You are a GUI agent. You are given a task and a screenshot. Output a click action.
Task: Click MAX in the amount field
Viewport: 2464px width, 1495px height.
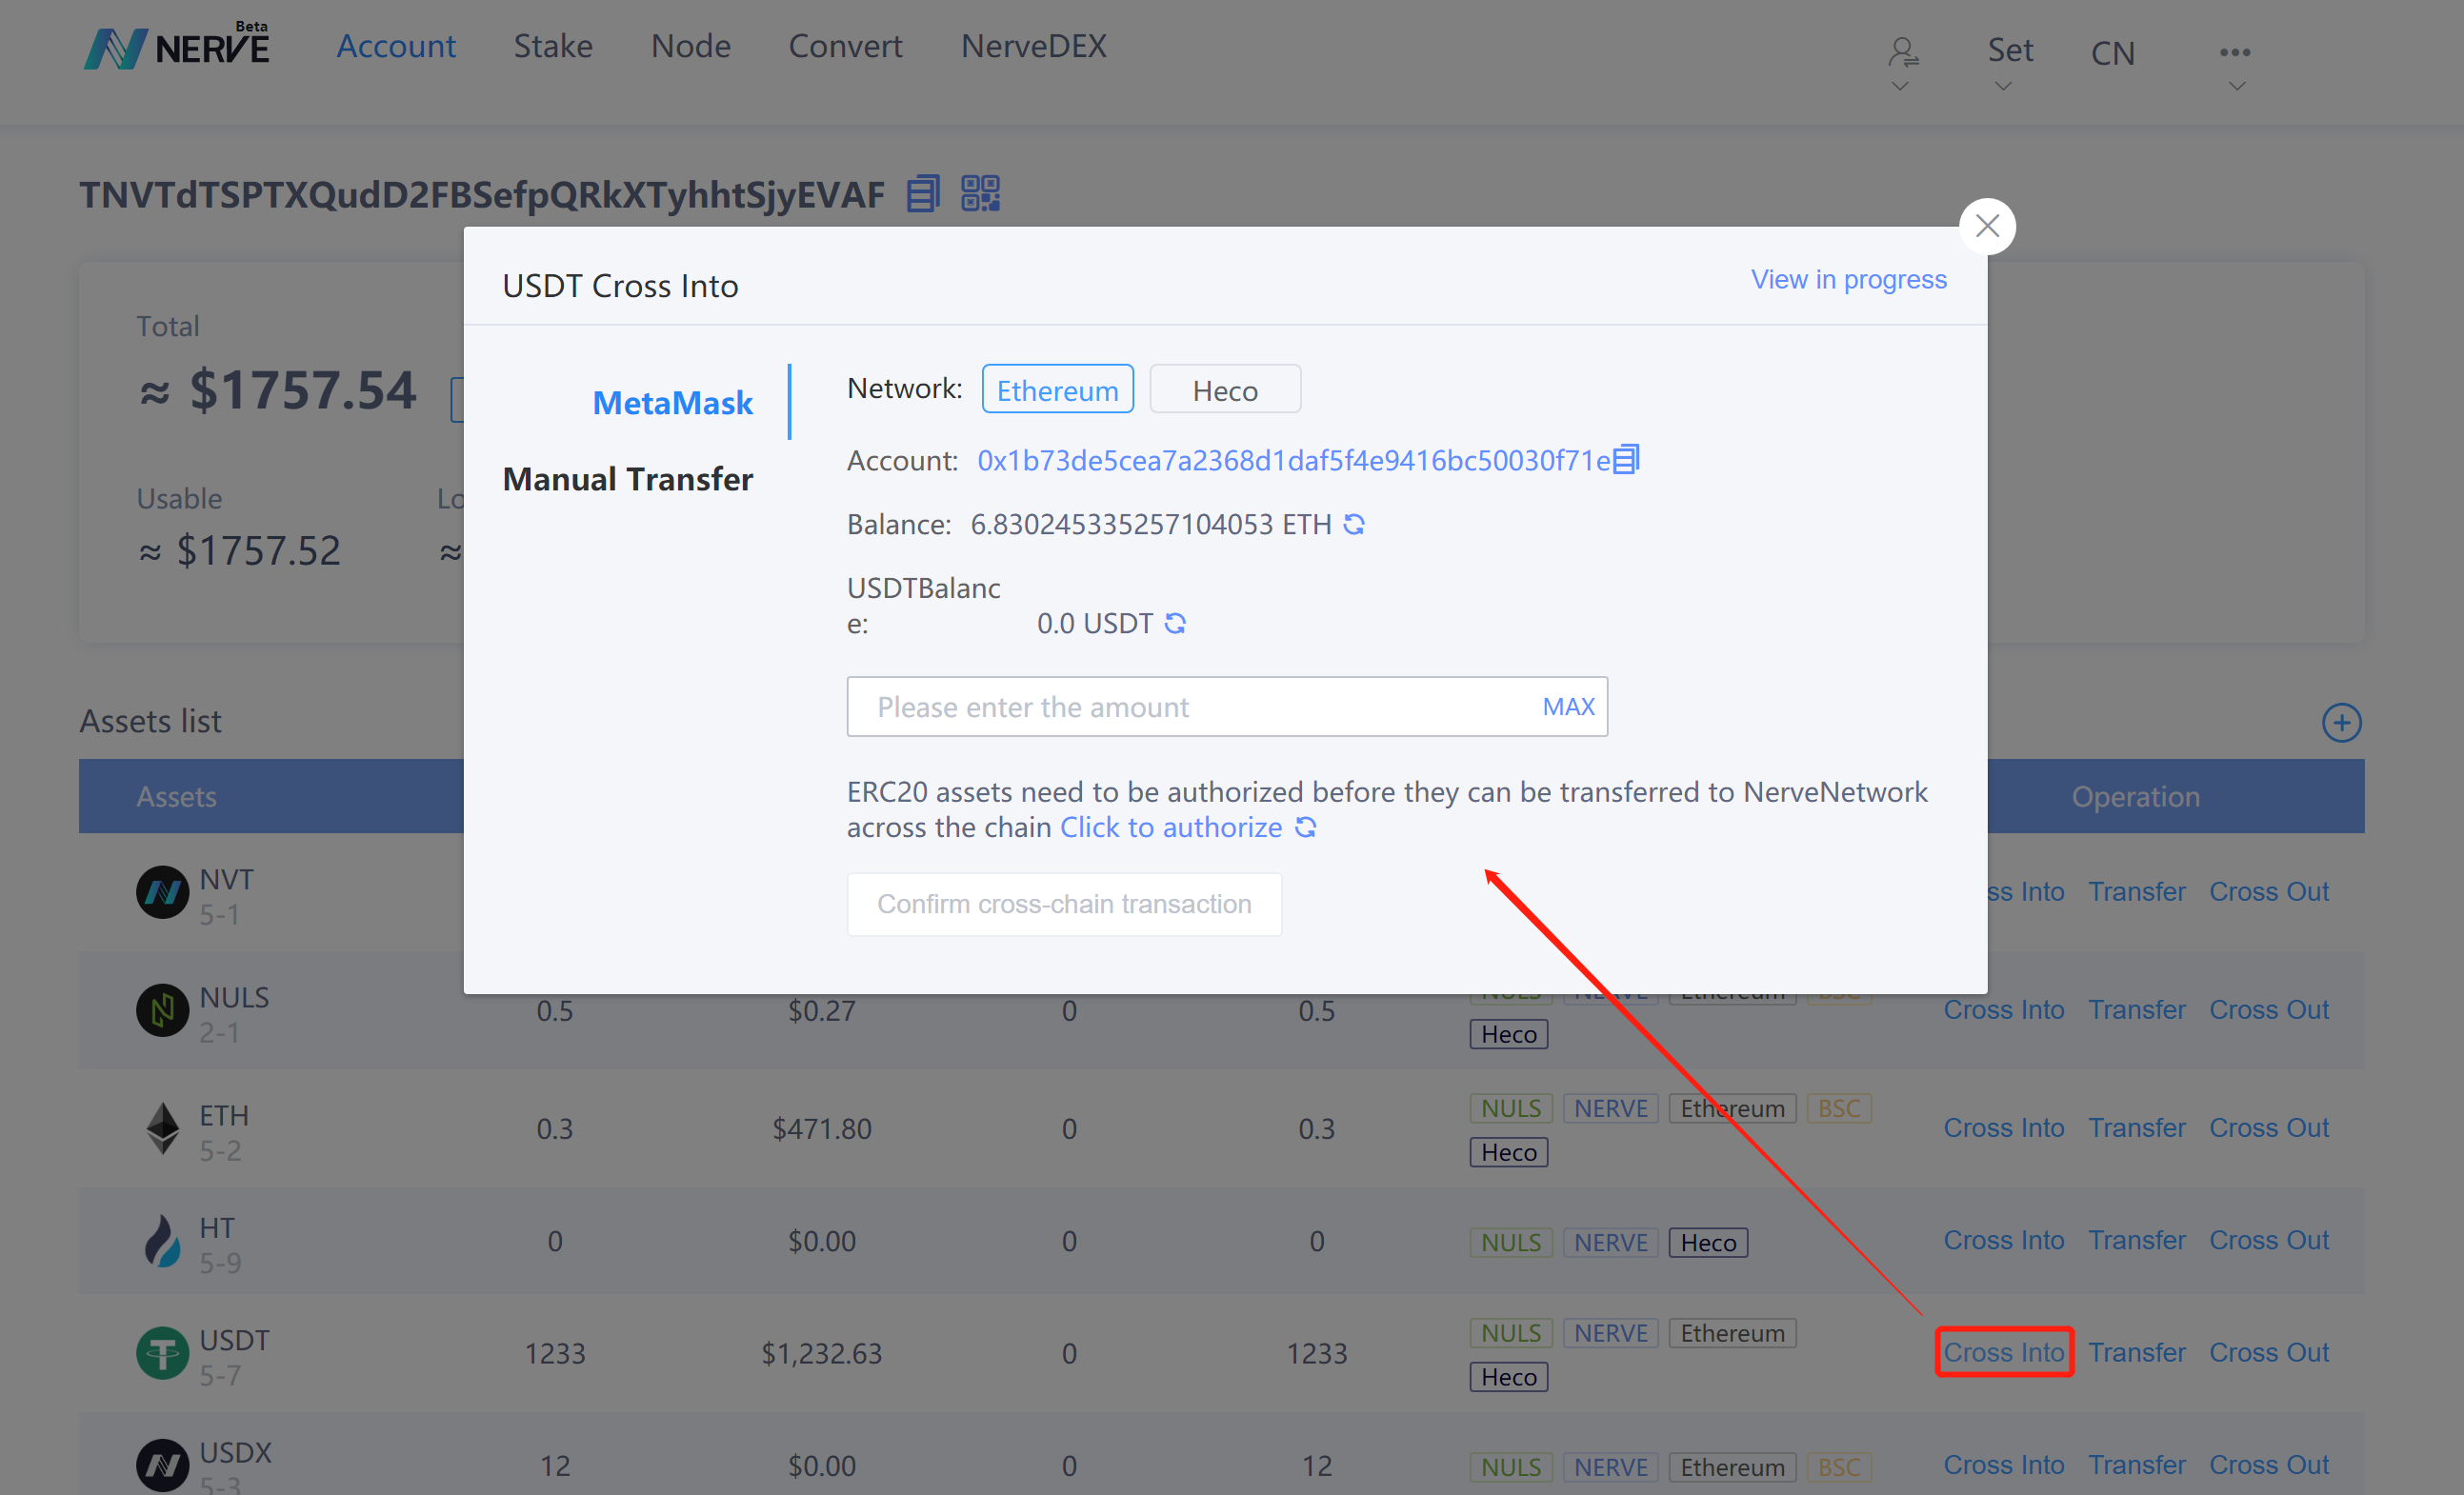pyautogui.click(x=1567, y=707)
